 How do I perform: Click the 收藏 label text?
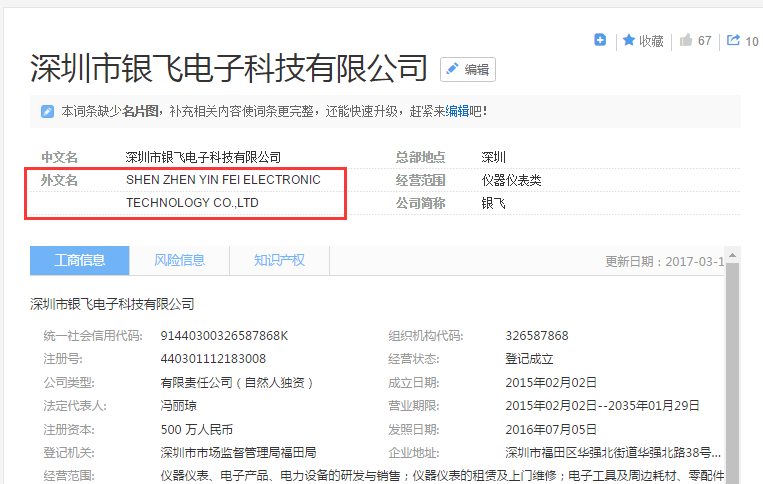click(651, 41)
